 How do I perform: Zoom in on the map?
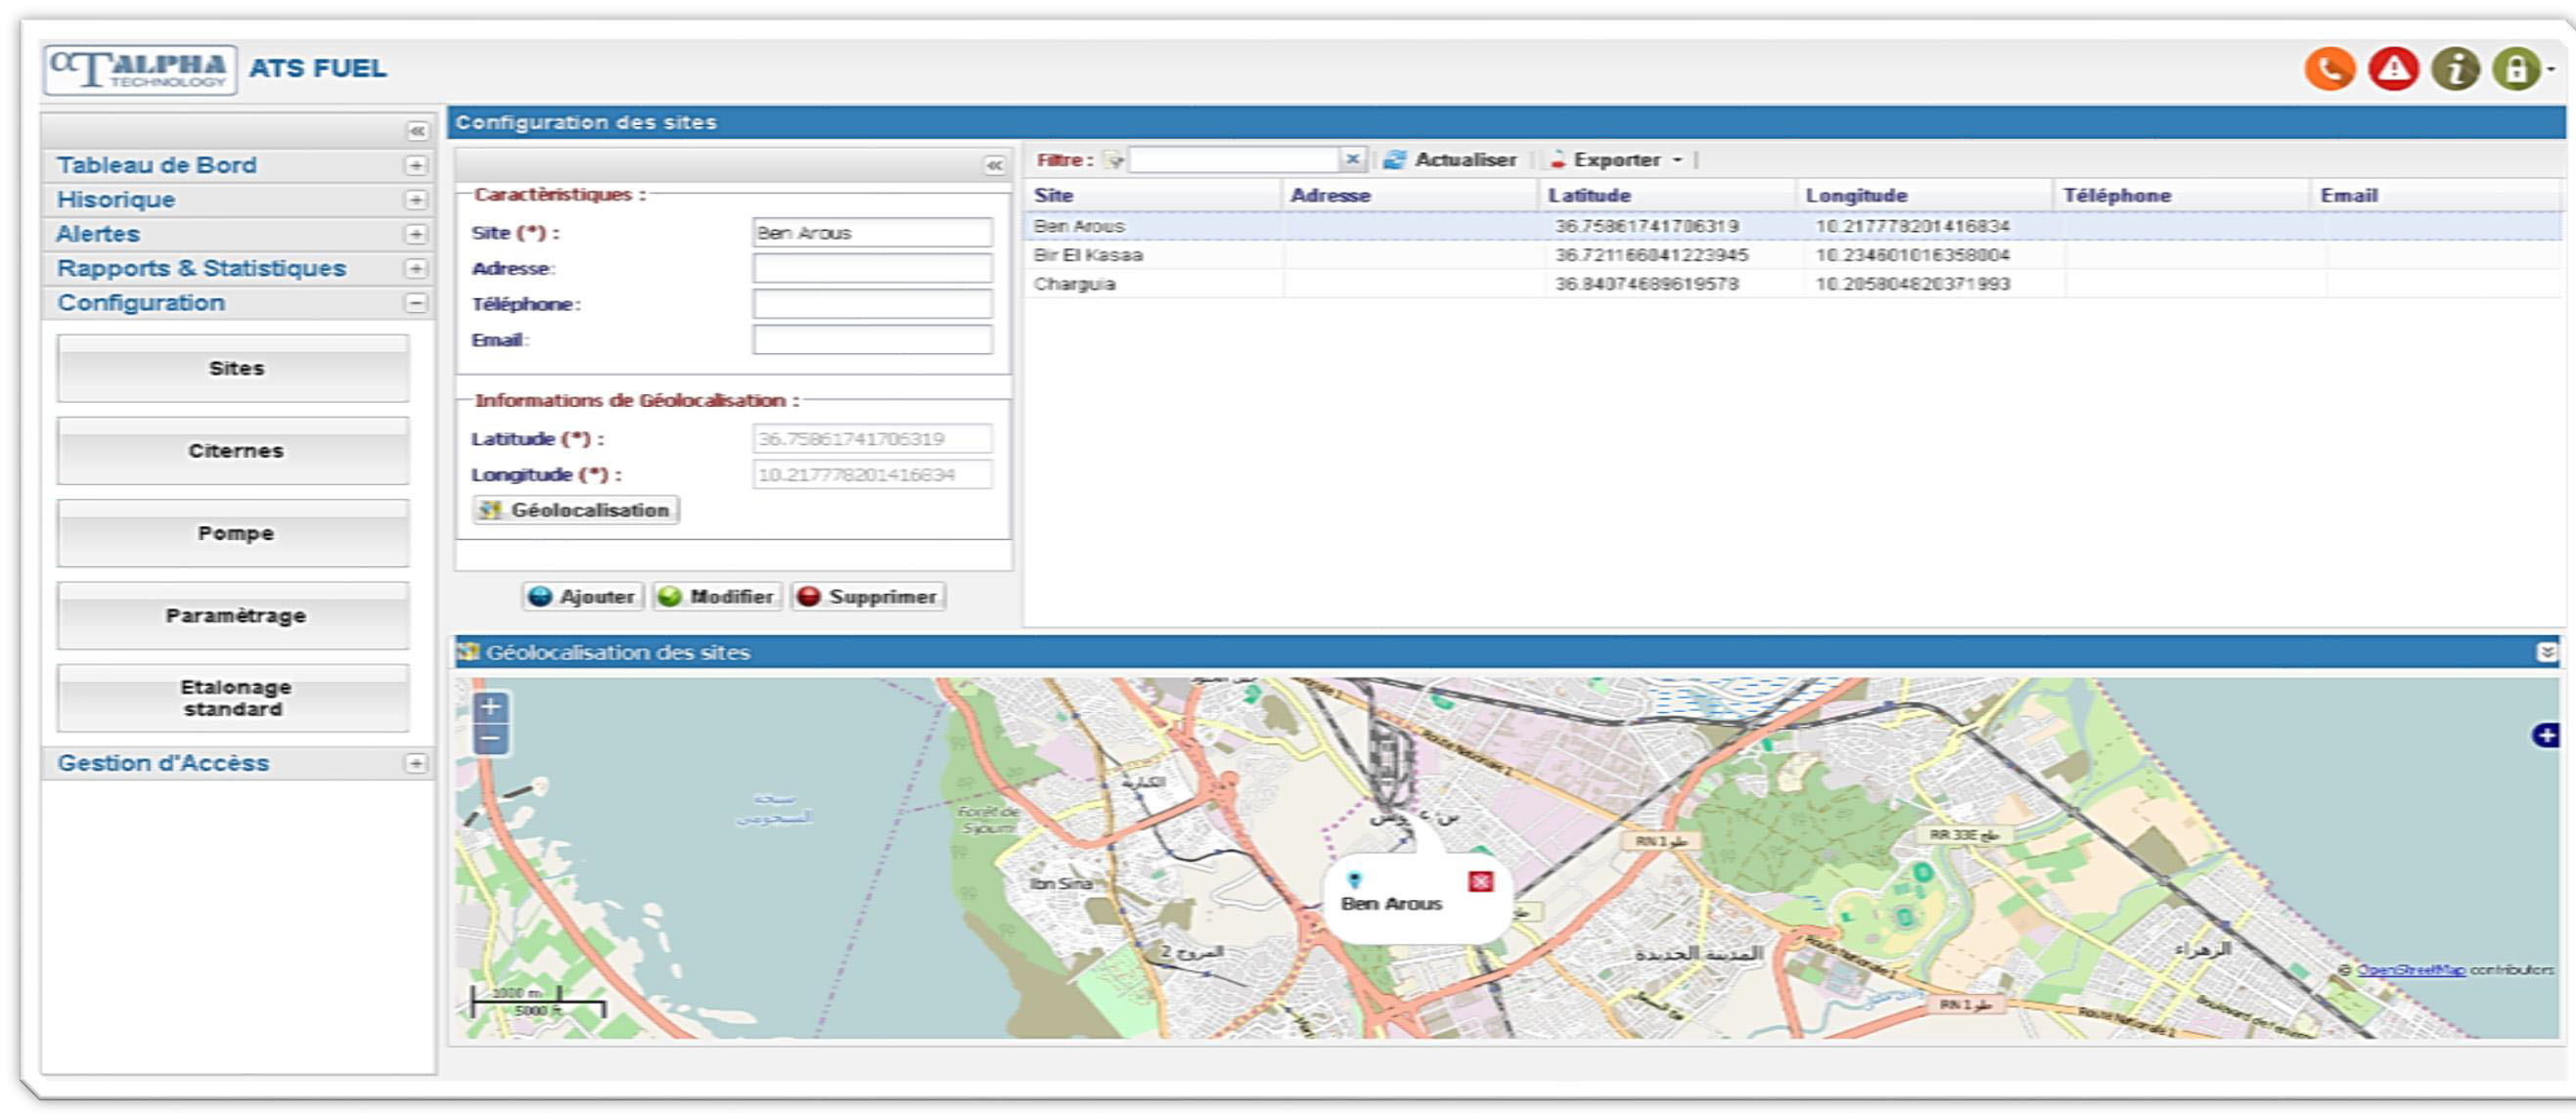pyautogui.click(x=490, y=707)
